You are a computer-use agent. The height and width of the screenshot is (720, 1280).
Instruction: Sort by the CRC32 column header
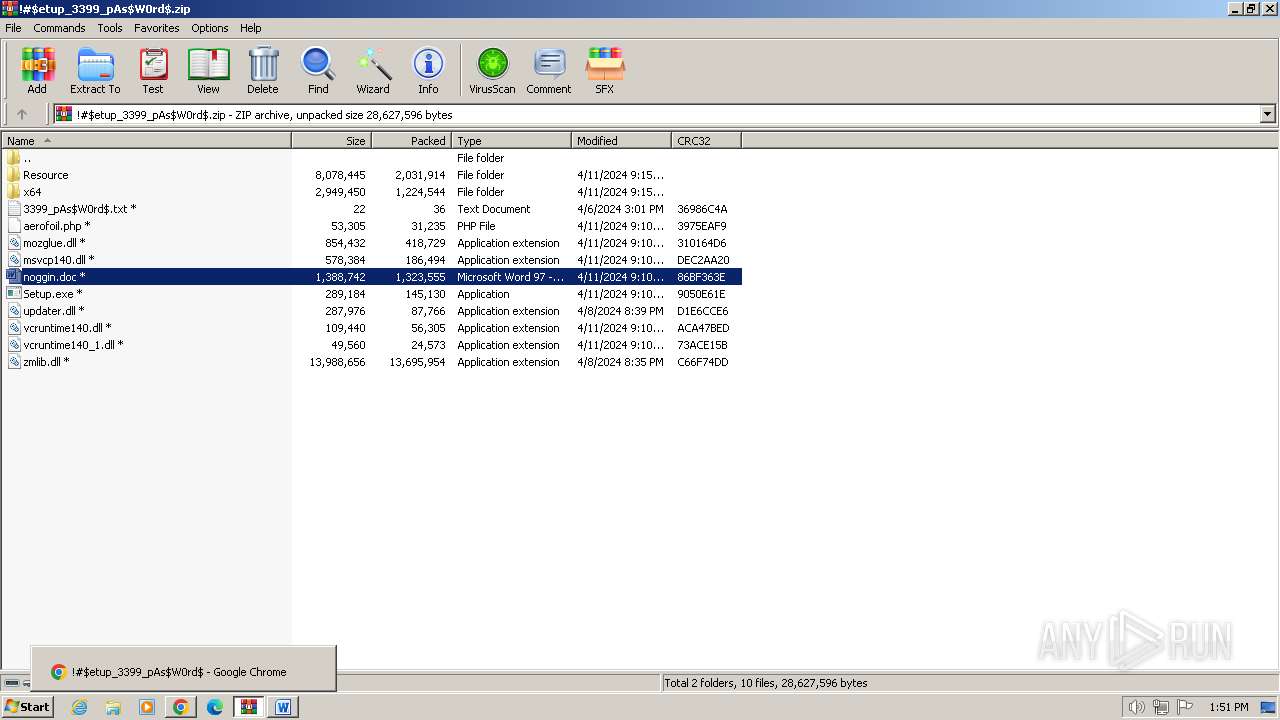(x=707, y=141)
